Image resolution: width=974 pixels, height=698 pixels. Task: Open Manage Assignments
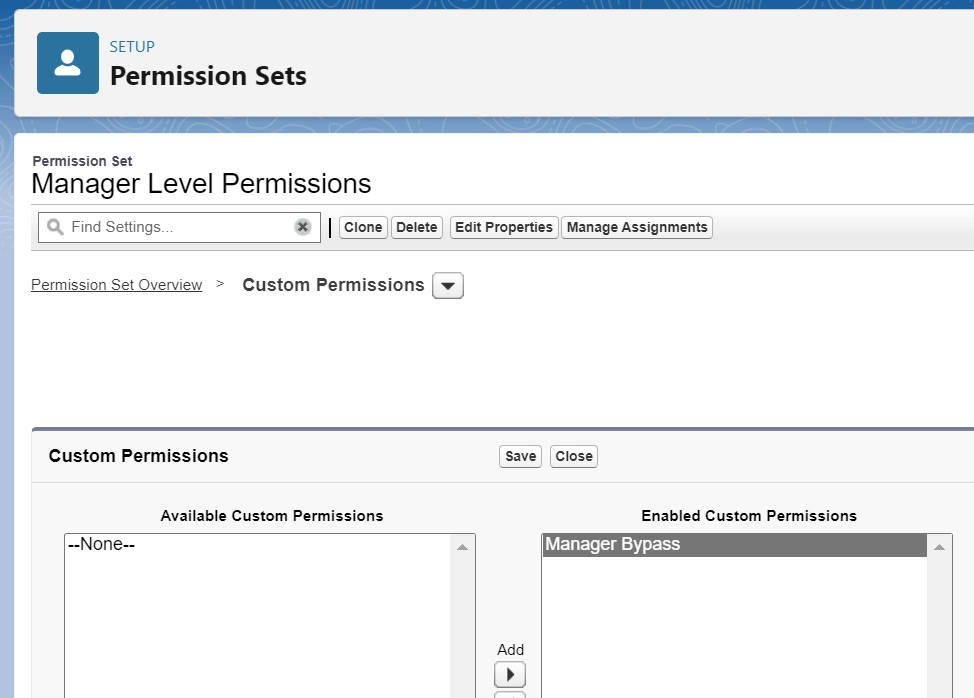(x=636, y=227)
